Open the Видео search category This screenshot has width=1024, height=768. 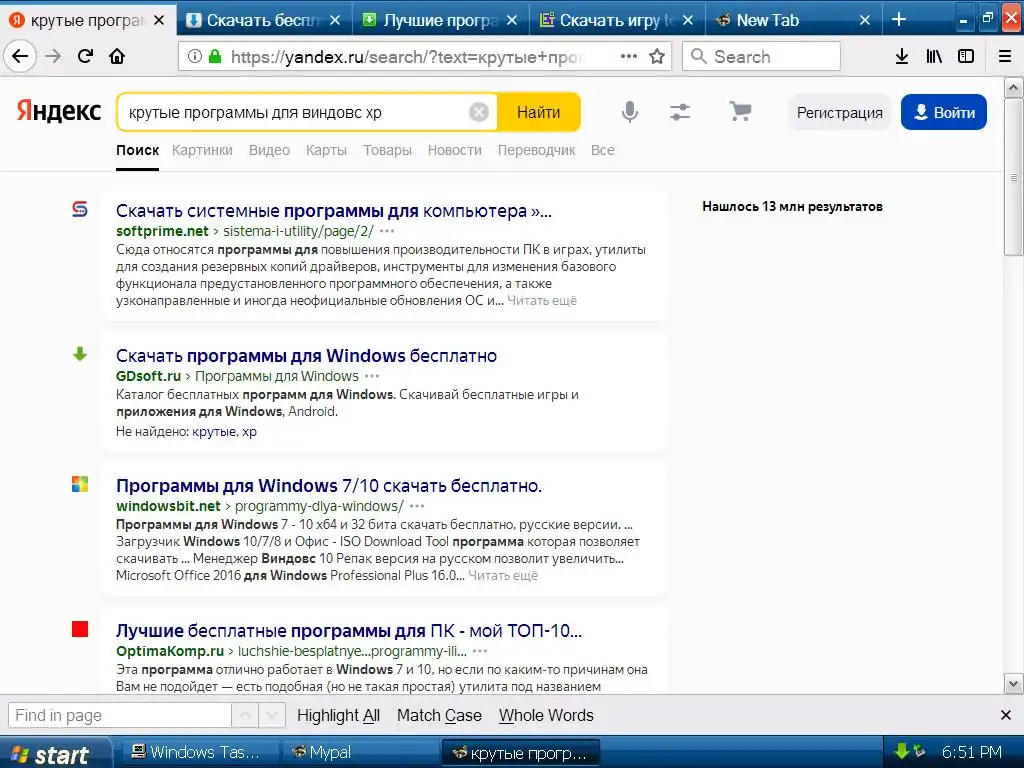pos(269,150)
